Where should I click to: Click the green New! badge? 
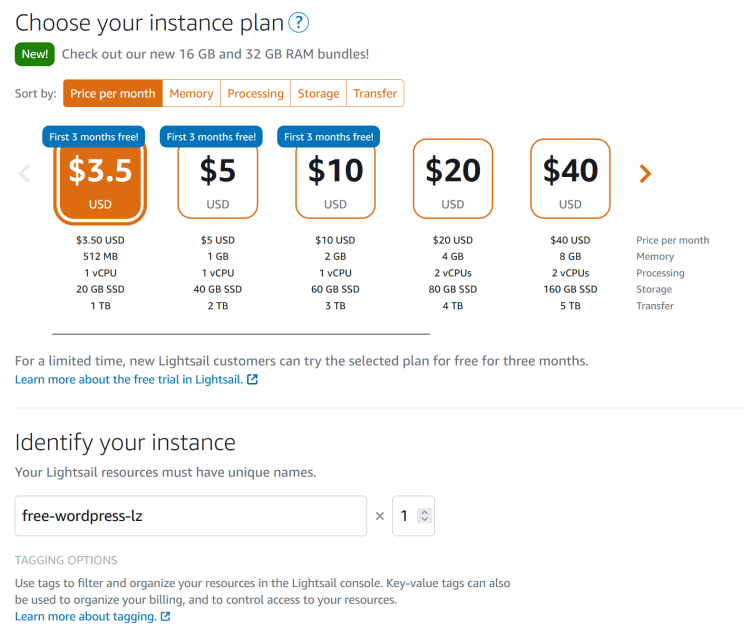point(35,54)
